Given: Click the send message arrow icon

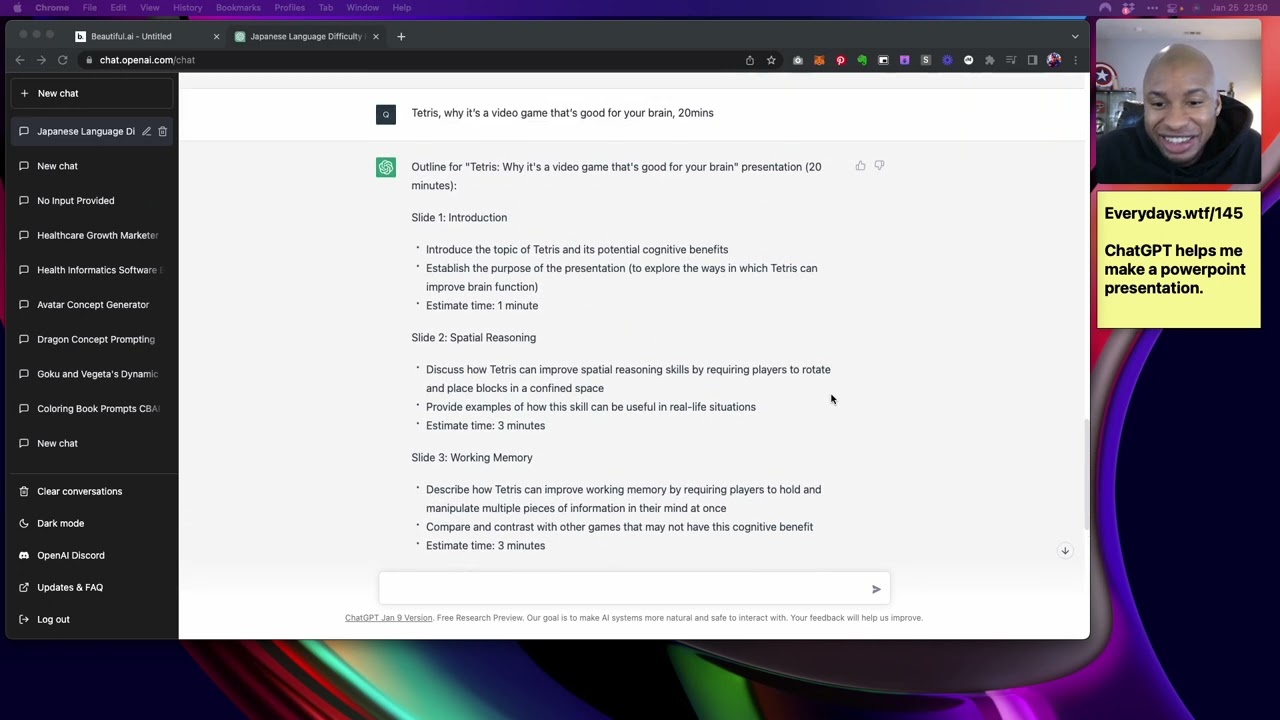Looking at the screenshot, I should [876, 589].
